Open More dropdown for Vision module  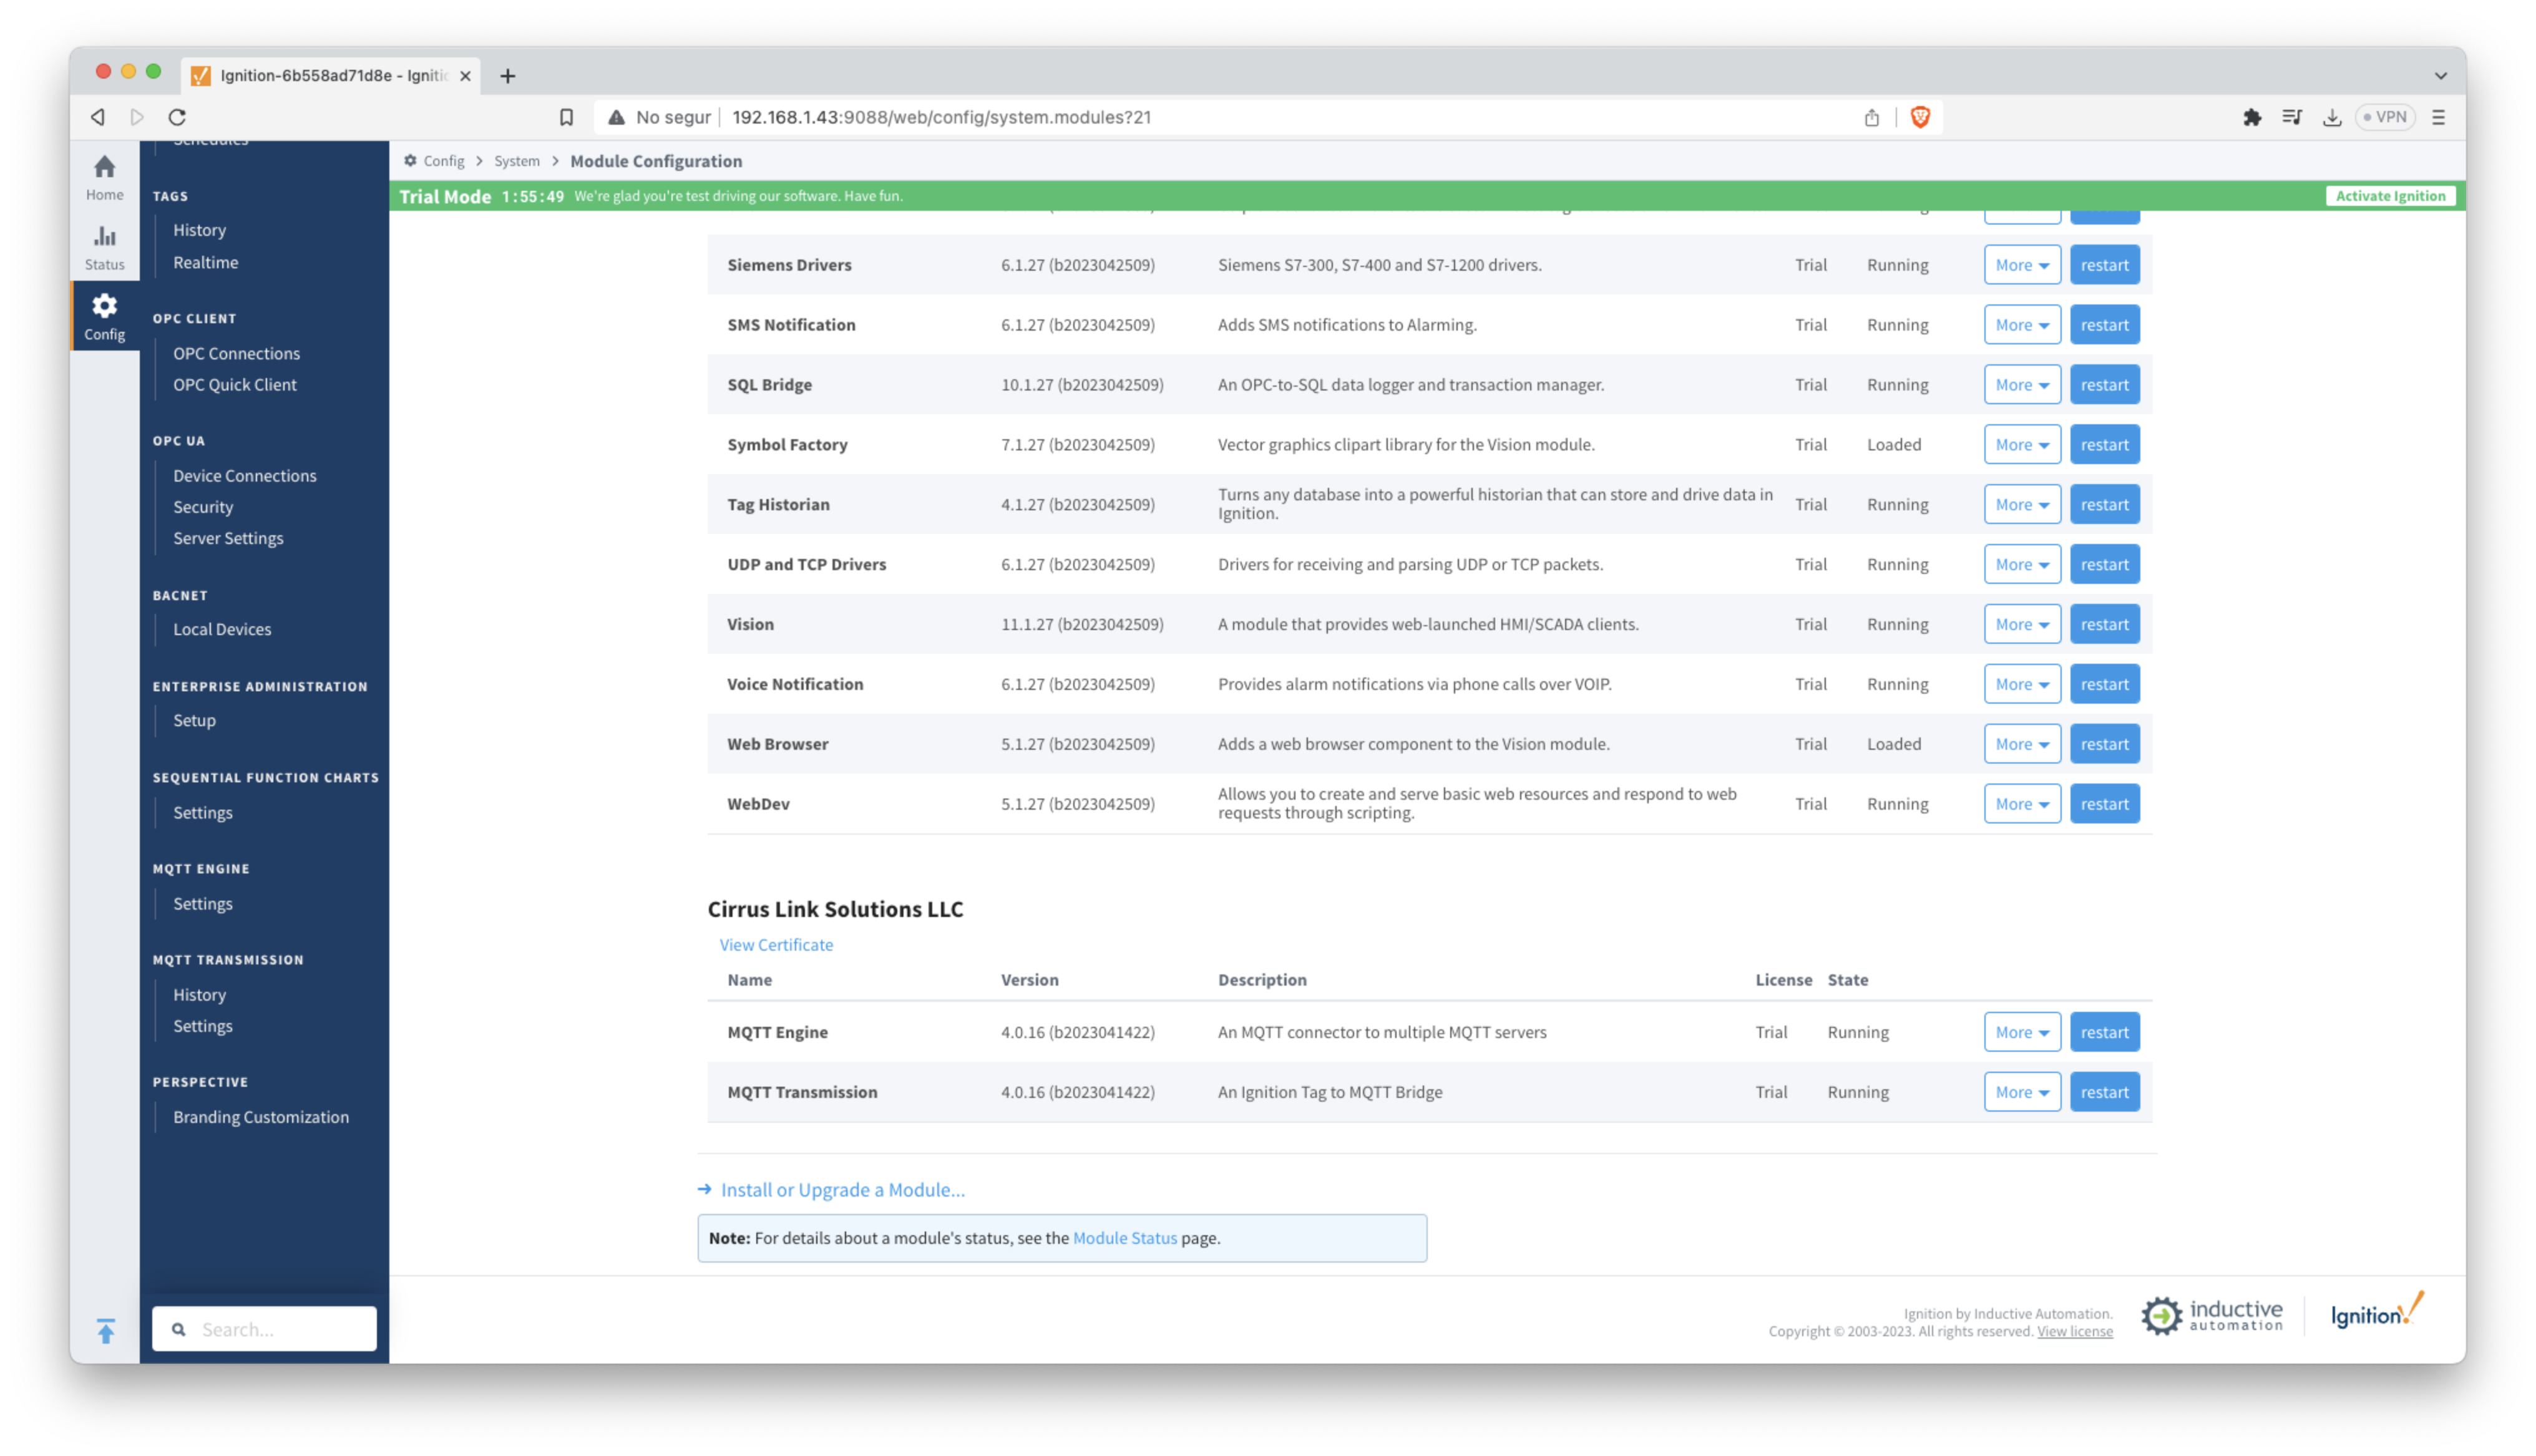pos(2021,624)
